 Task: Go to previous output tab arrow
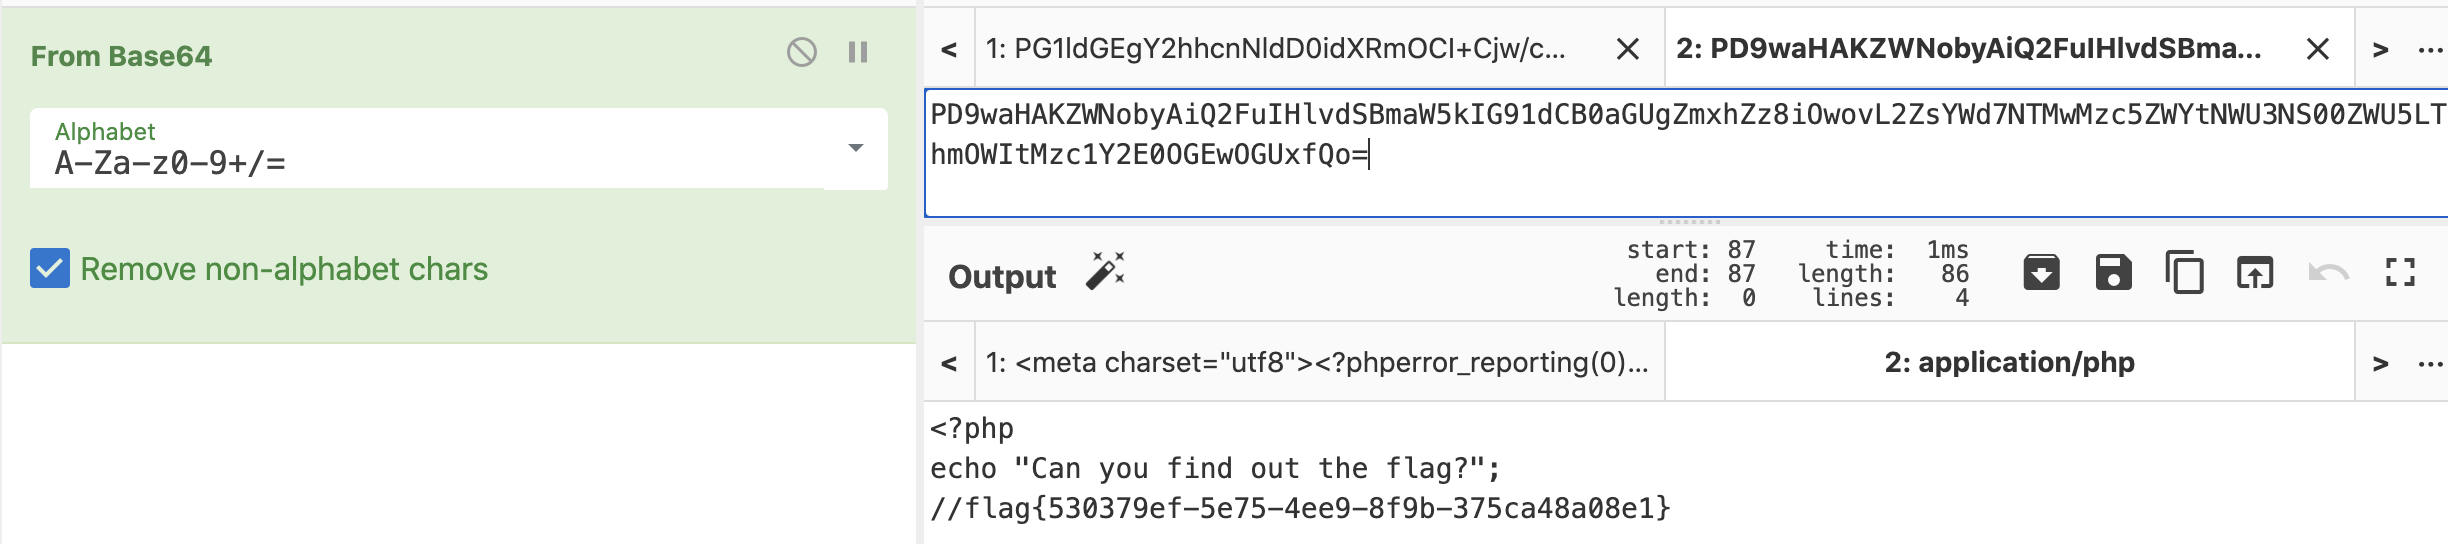pos(949,362)
